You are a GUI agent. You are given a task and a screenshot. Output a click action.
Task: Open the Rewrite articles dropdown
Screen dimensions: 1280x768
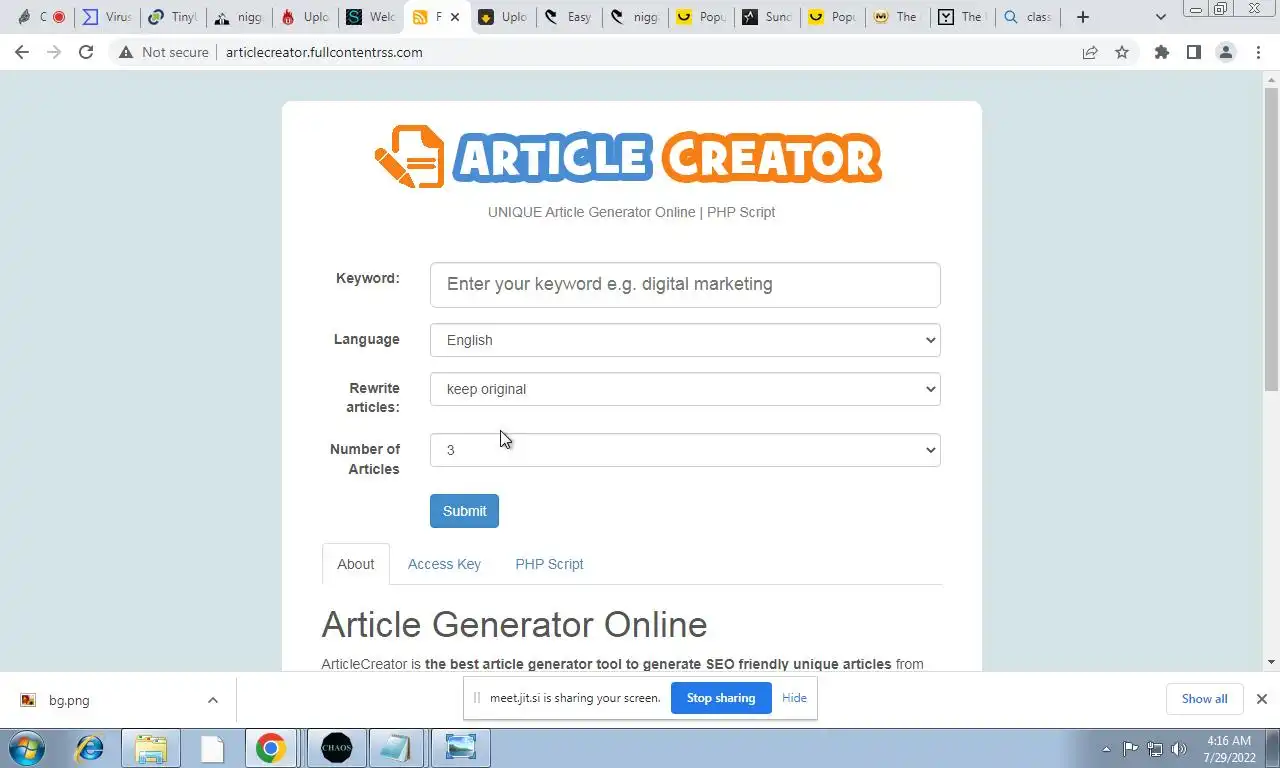pos(685,389)
